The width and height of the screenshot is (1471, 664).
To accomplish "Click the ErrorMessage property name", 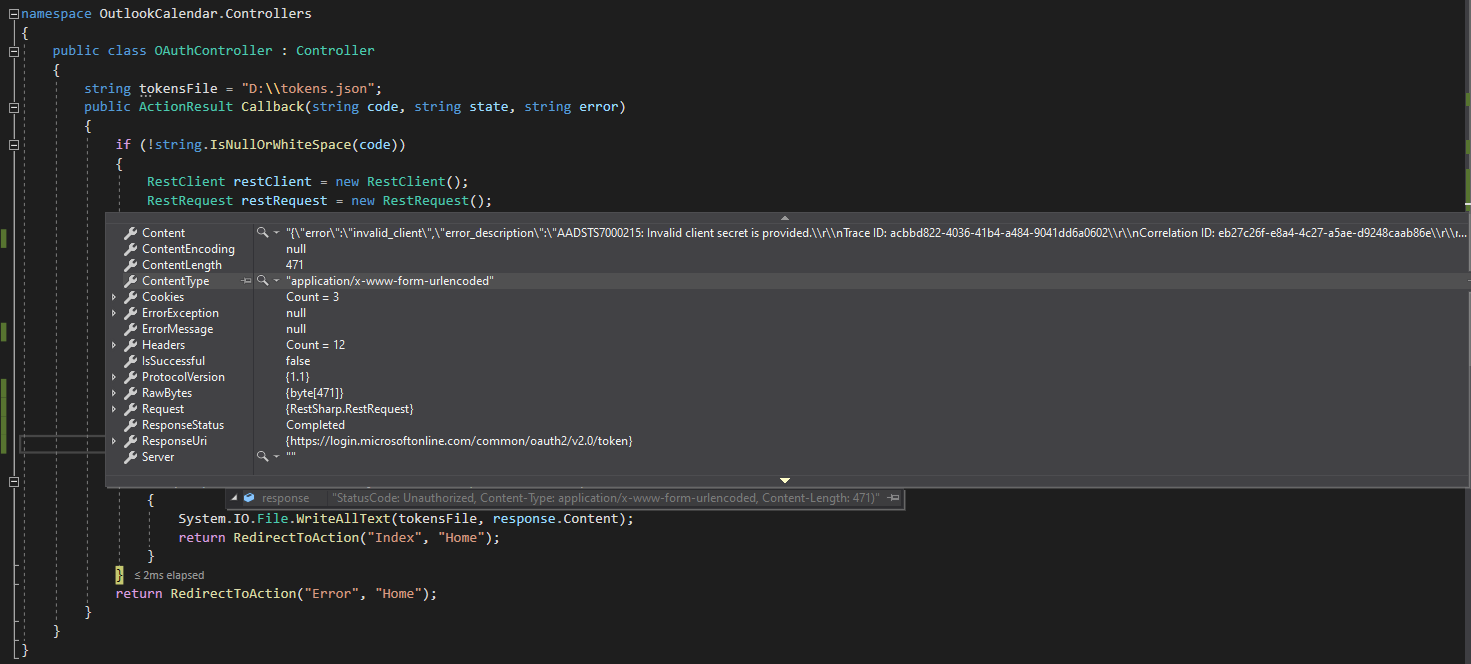I will [177, 329].
